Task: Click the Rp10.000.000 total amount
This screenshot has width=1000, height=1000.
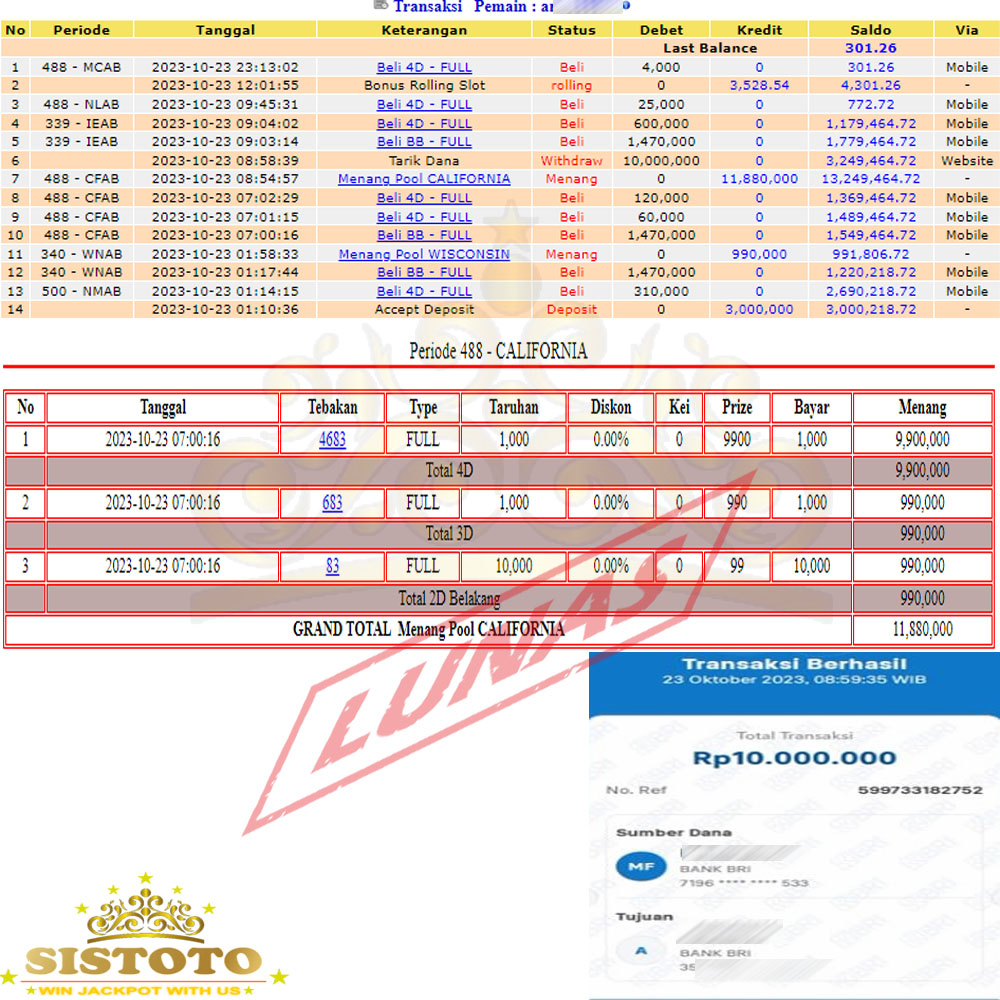Action: 794,758
